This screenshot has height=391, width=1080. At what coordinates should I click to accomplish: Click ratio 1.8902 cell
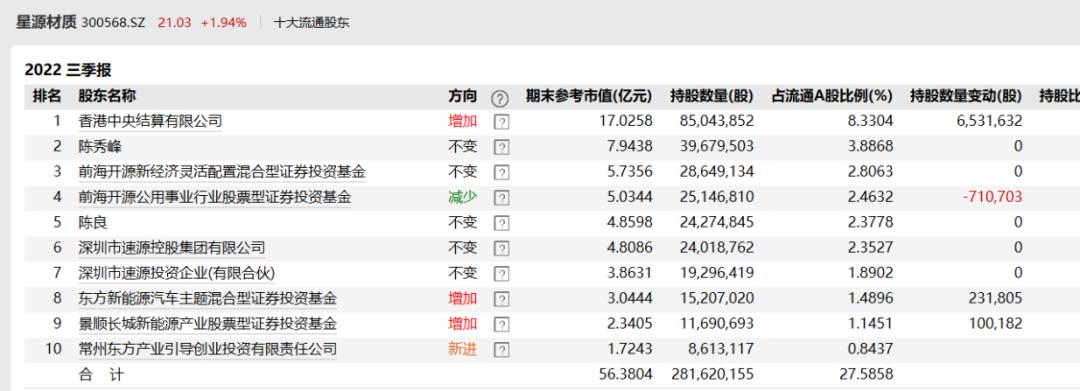coord(870,273)
